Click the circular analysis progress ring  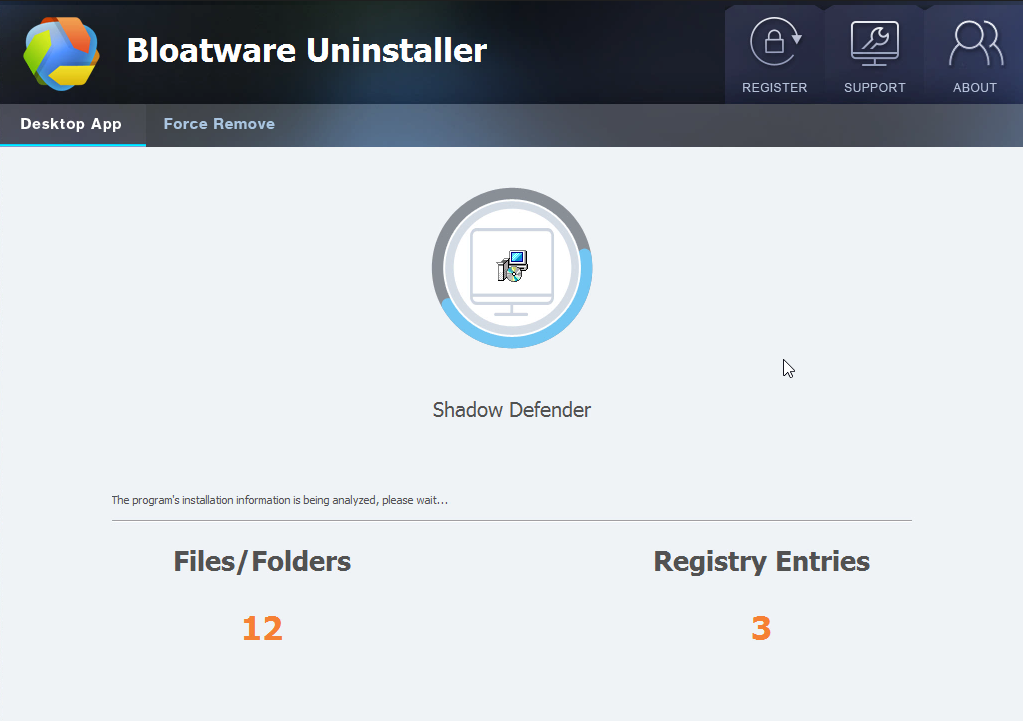[512, 268]
